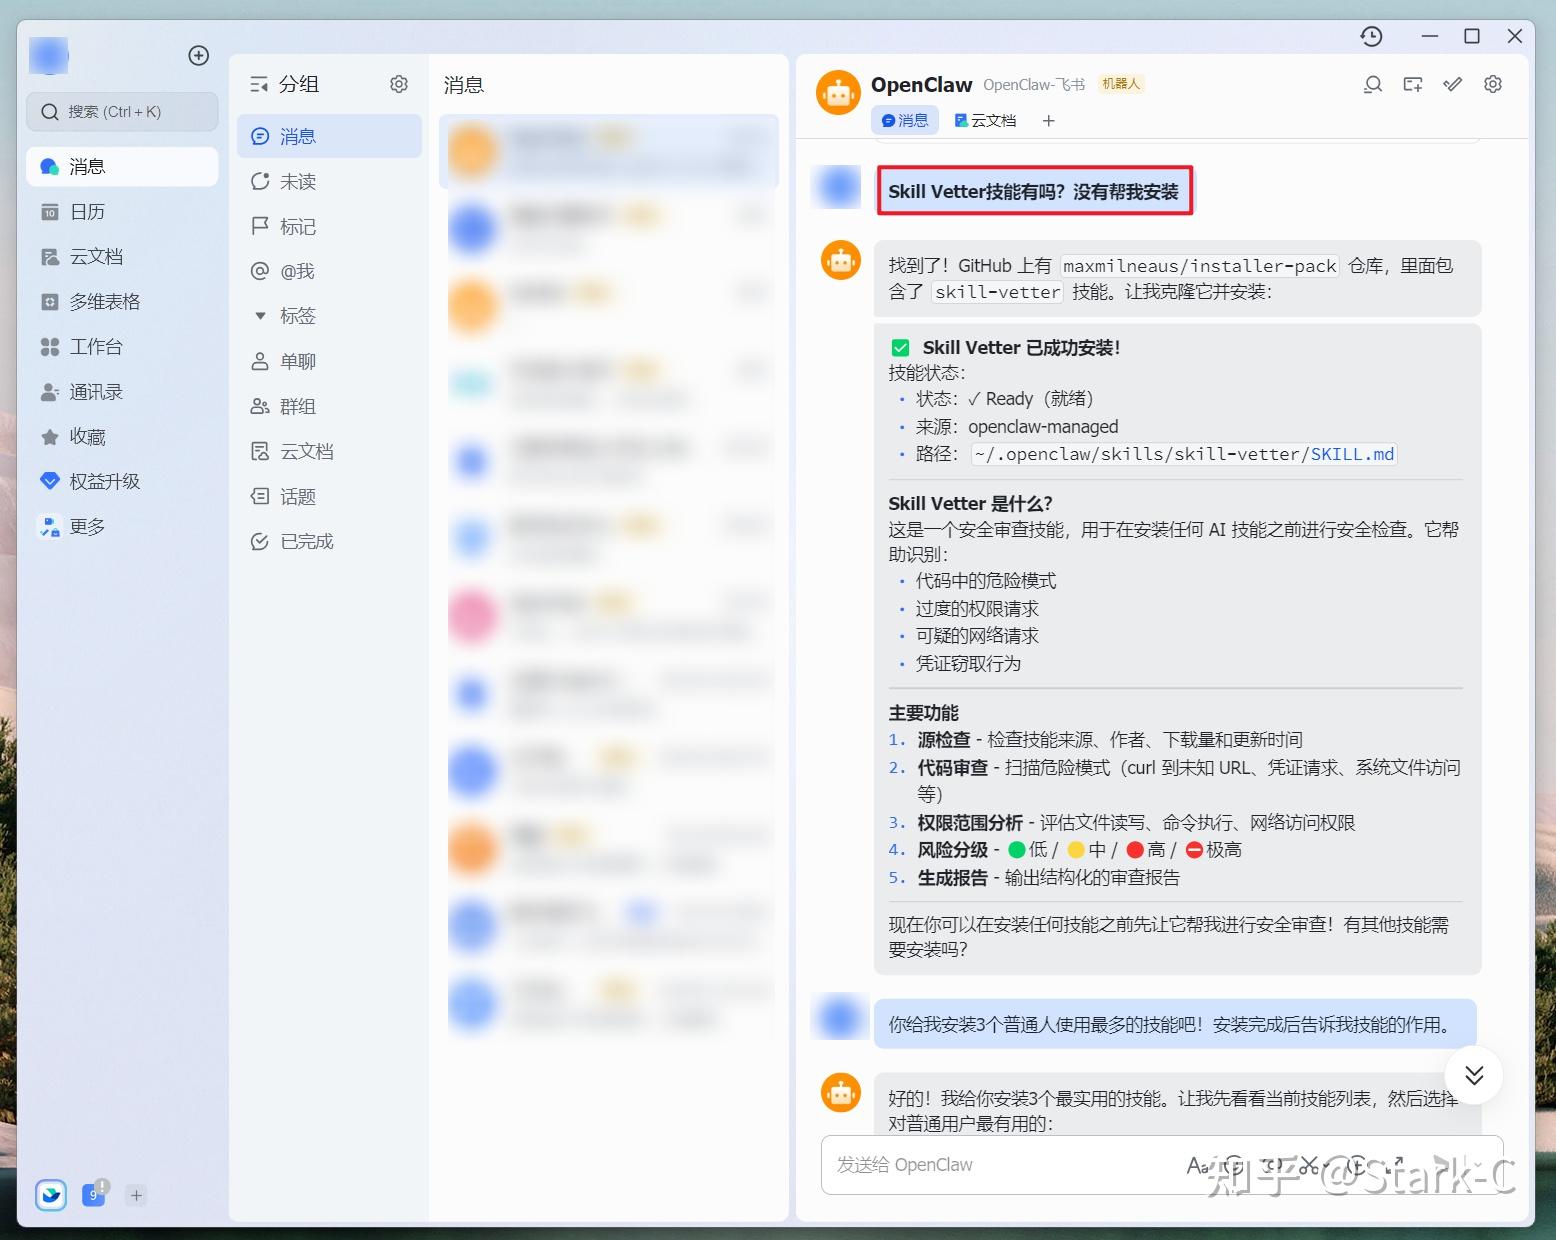Viewport: 1556px width, 1240px height.
Task: Click the create group icon in the chat header
Action: [x=1413, y=85]
